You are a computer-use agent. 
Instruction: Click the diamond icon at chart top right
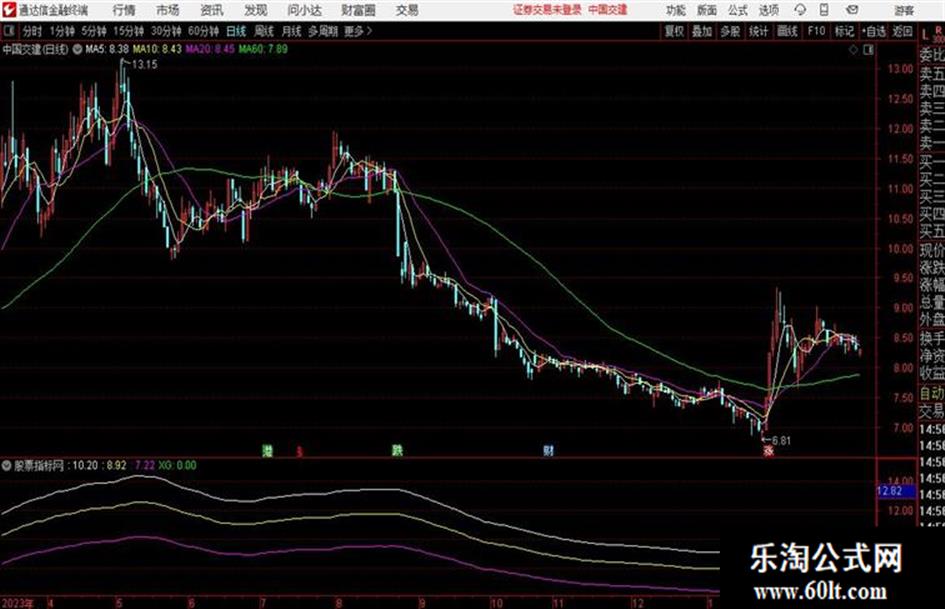pyautogui.click(x=853, y=50)
